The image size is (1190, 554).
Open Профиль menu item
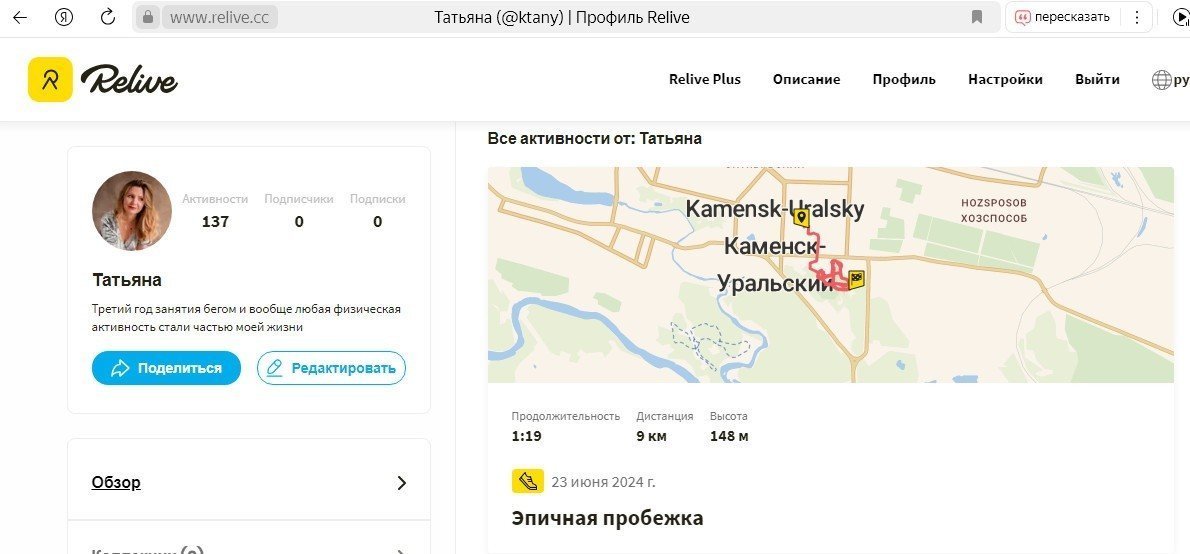pos(904,79)
